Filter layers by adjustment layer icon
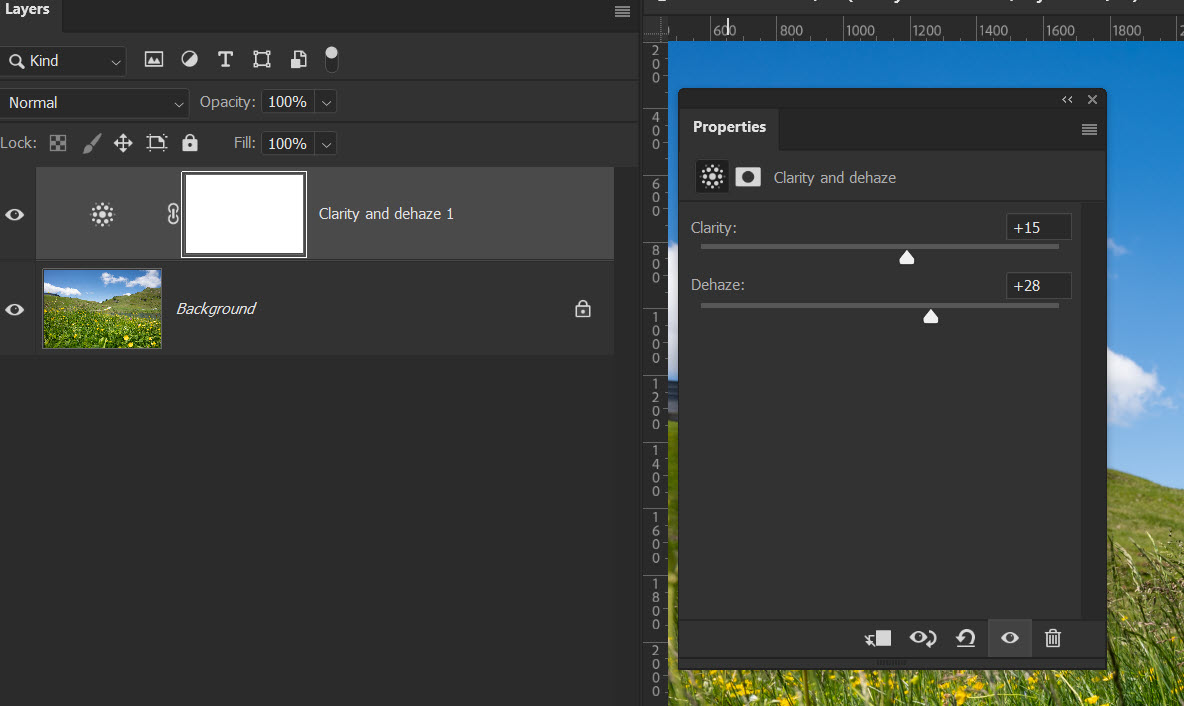Image resolution: width=1184 pixels, height=706 pixels. (189, 60)
